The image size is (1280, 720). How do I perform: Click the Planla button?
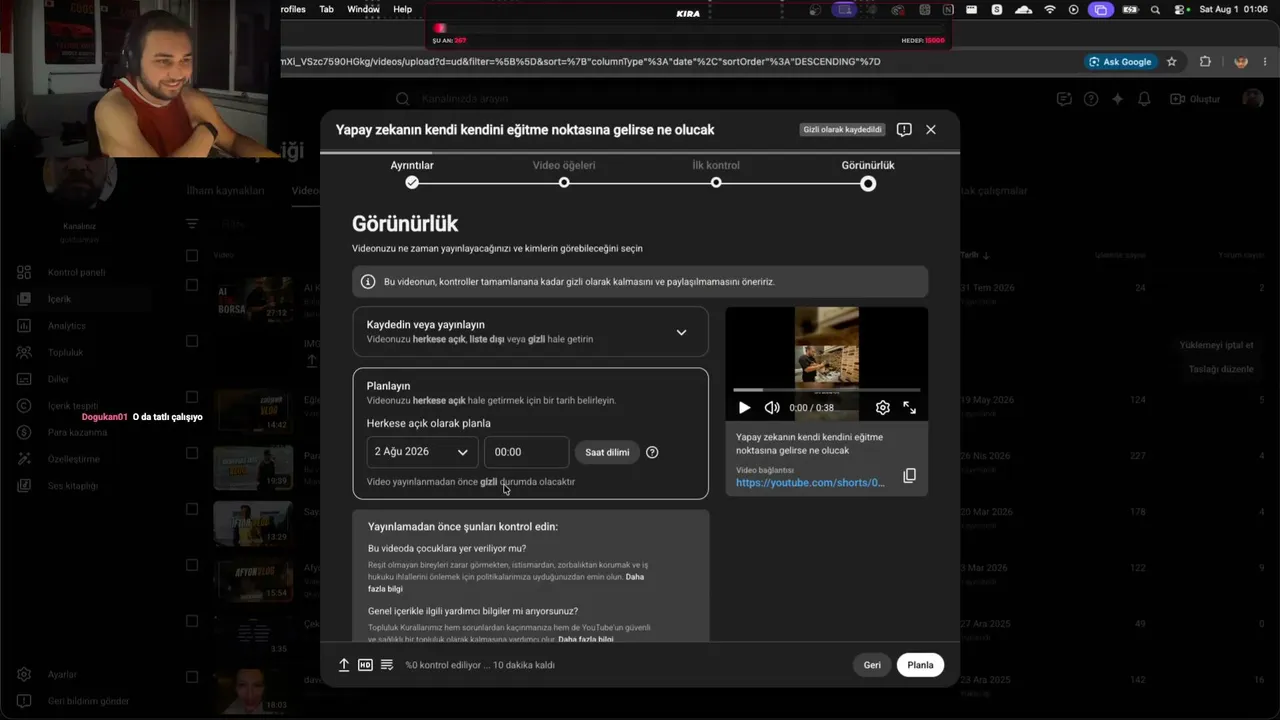coord(920,665)
